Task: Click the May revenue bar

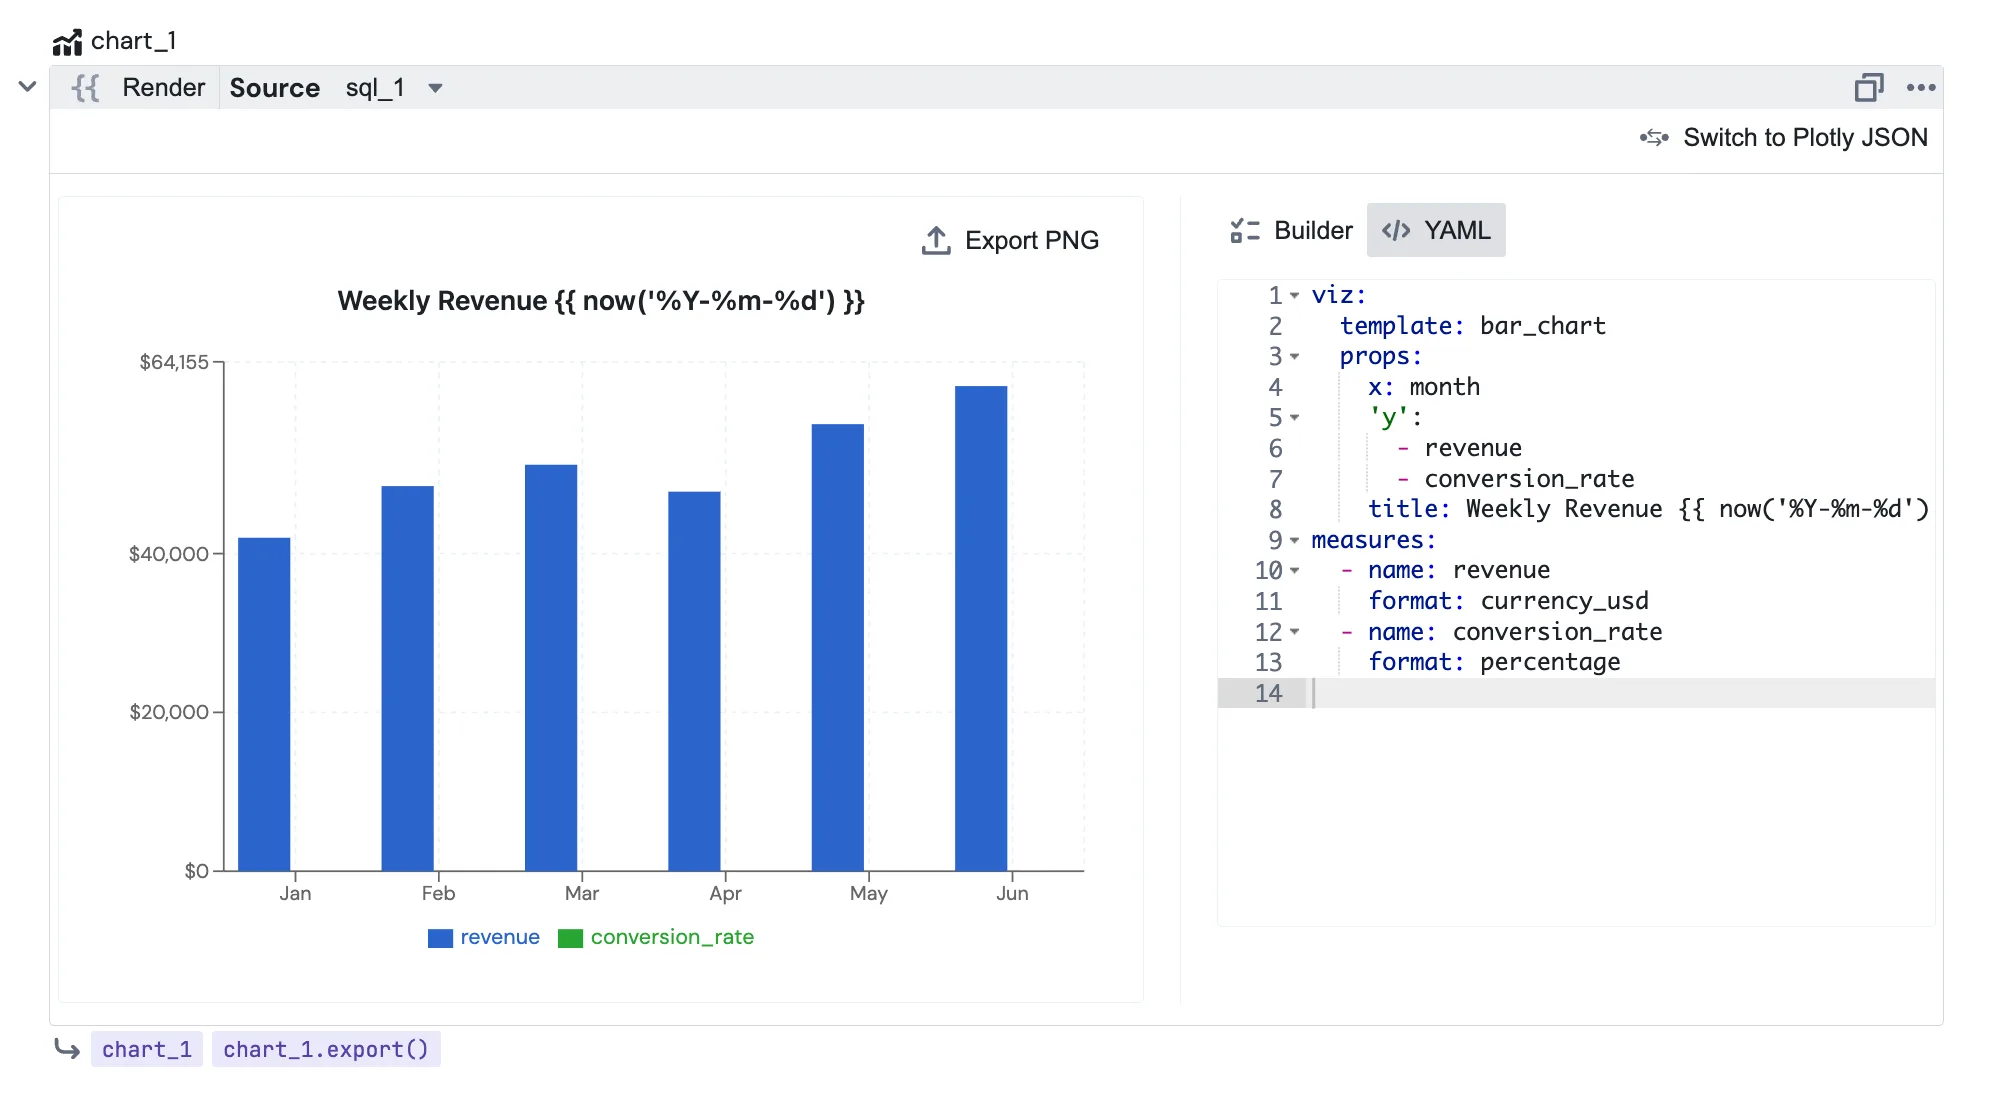Action: pos(838,647)
